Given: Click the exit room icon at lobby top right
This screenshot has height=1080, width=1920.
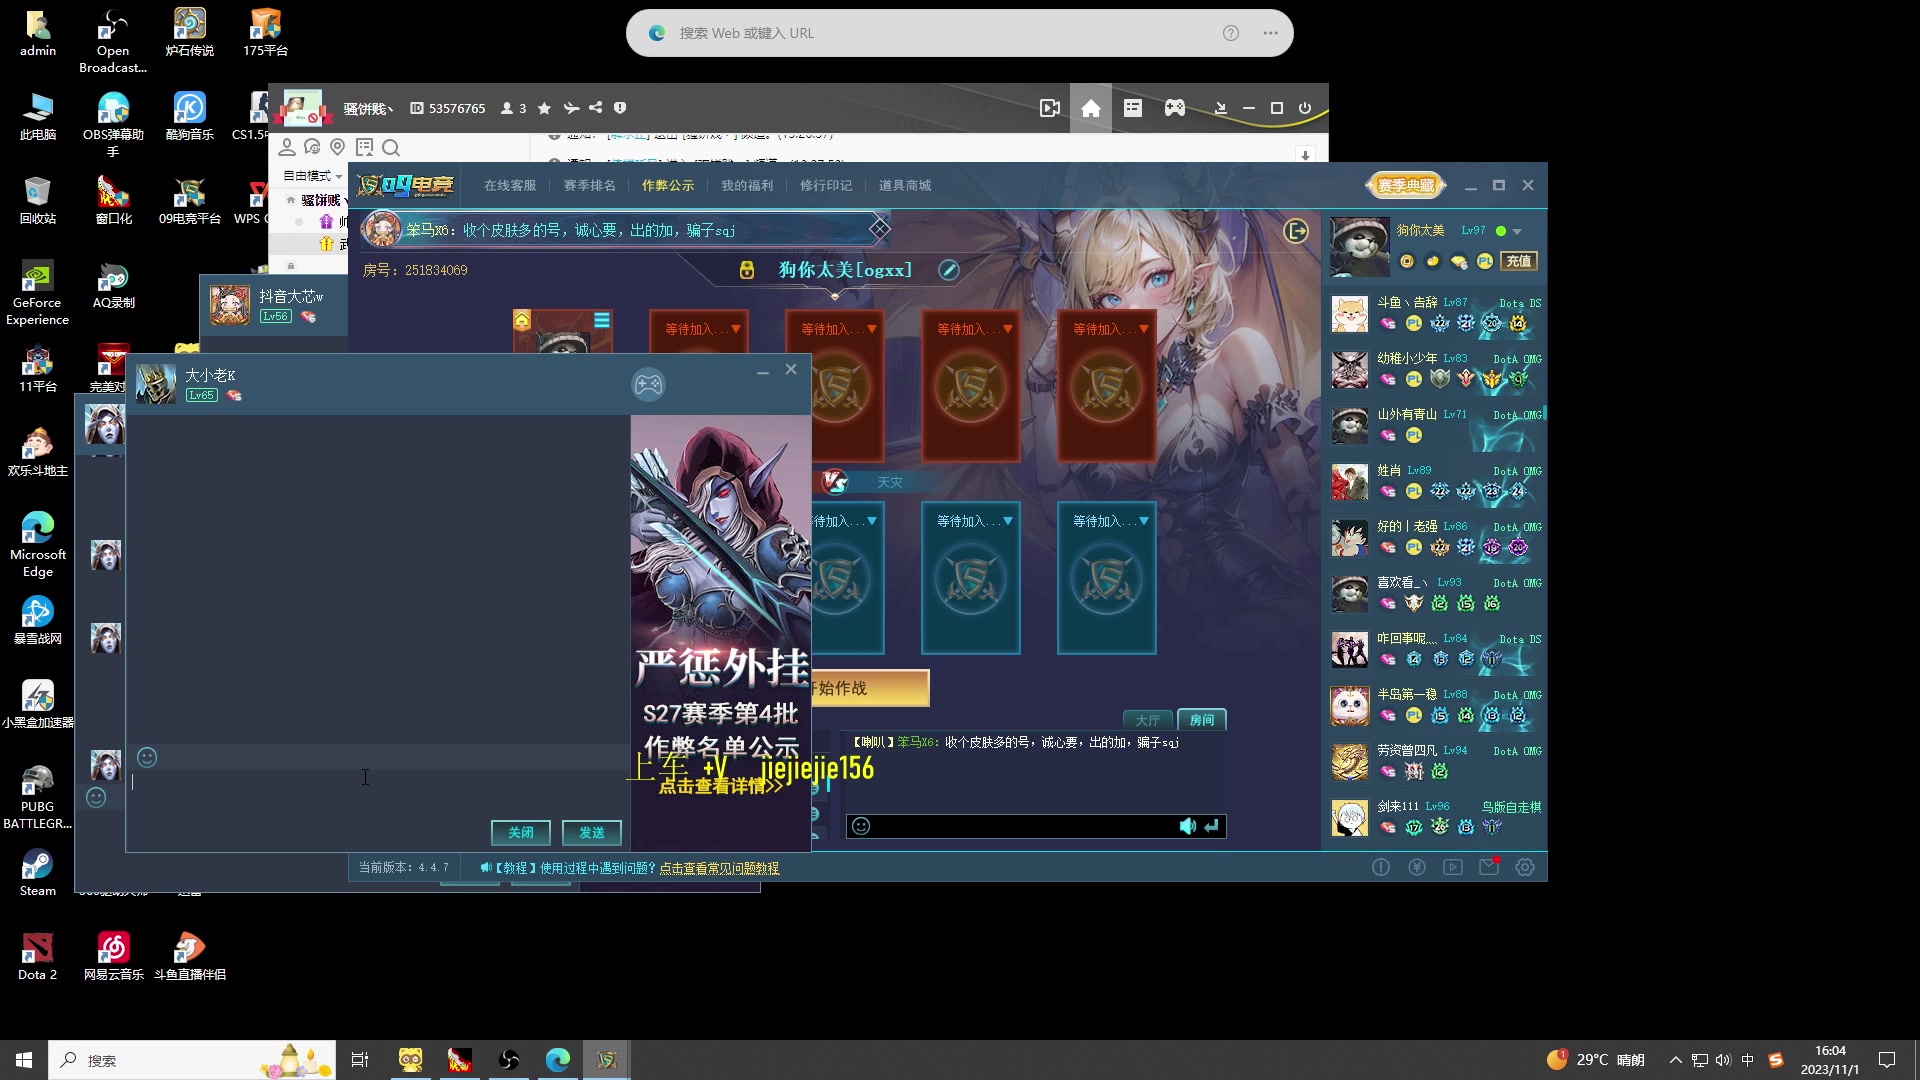Looking at the screenshot, I should [x=1296, y=231].
